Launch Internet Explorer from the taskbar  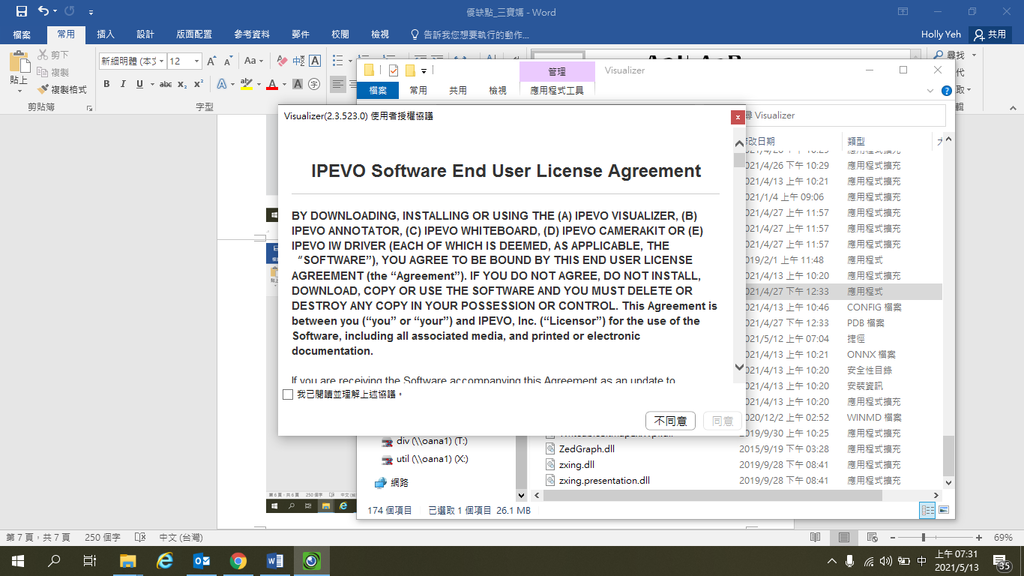tap(165, 561)
